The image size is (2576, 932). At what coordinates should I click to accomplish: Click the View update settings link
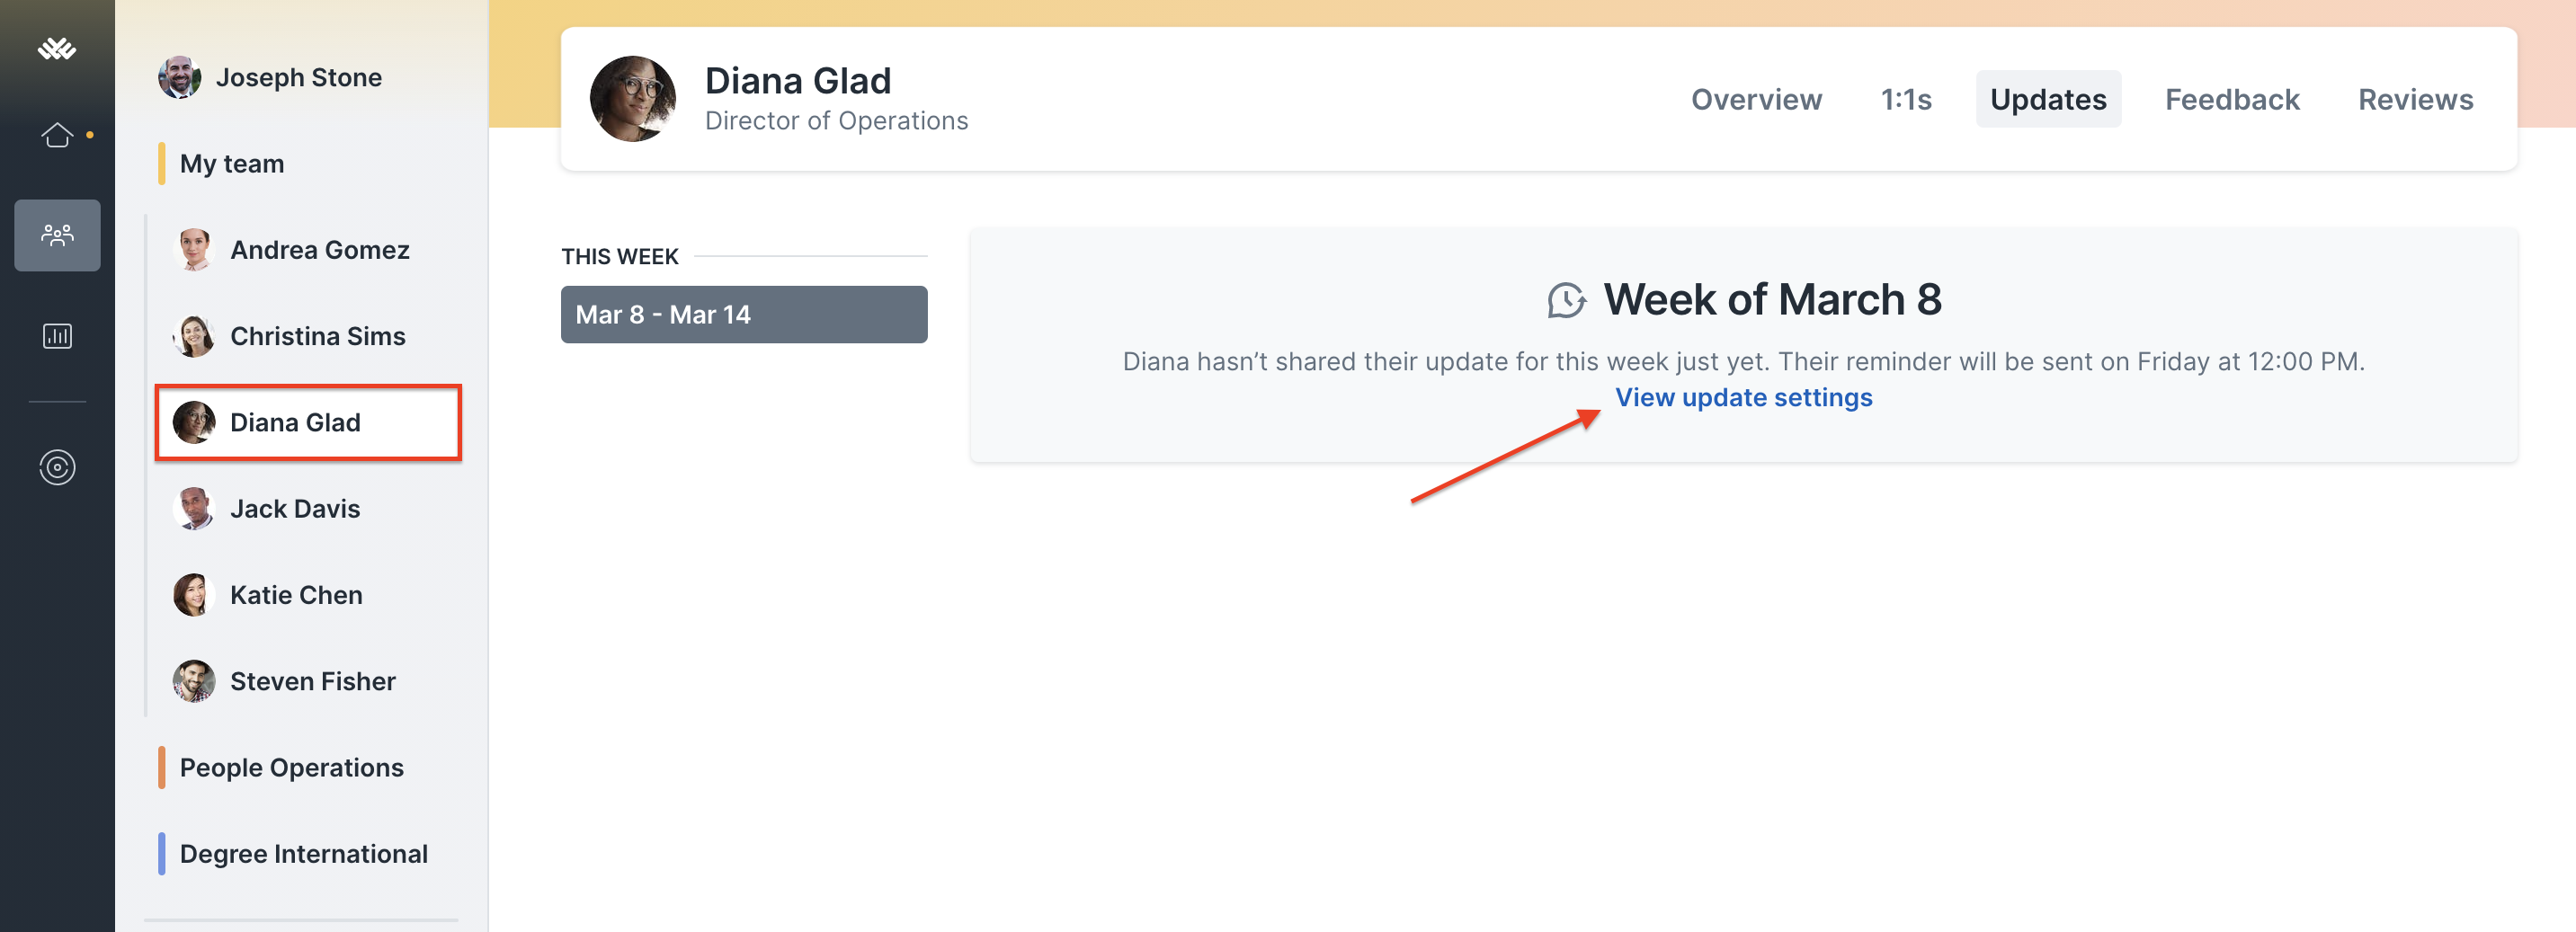[x=1744, y=397]
